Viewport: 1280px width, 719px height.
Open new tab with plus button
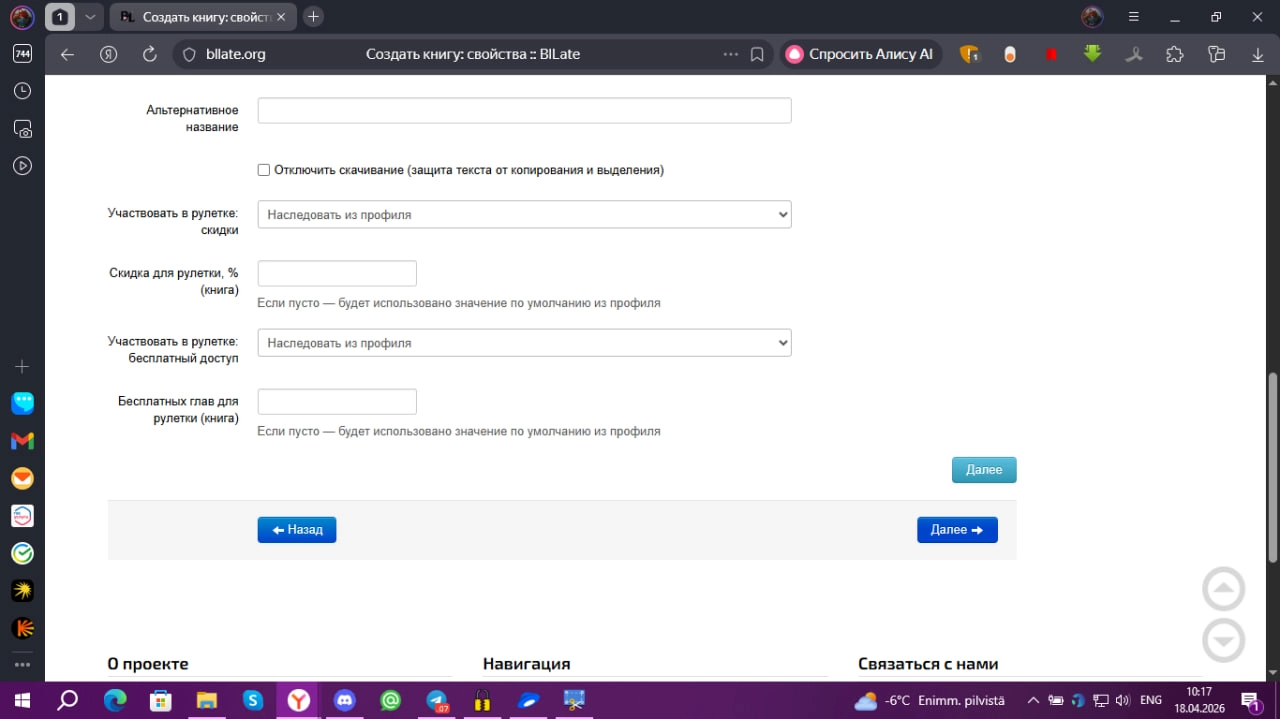tap(313, 17)
